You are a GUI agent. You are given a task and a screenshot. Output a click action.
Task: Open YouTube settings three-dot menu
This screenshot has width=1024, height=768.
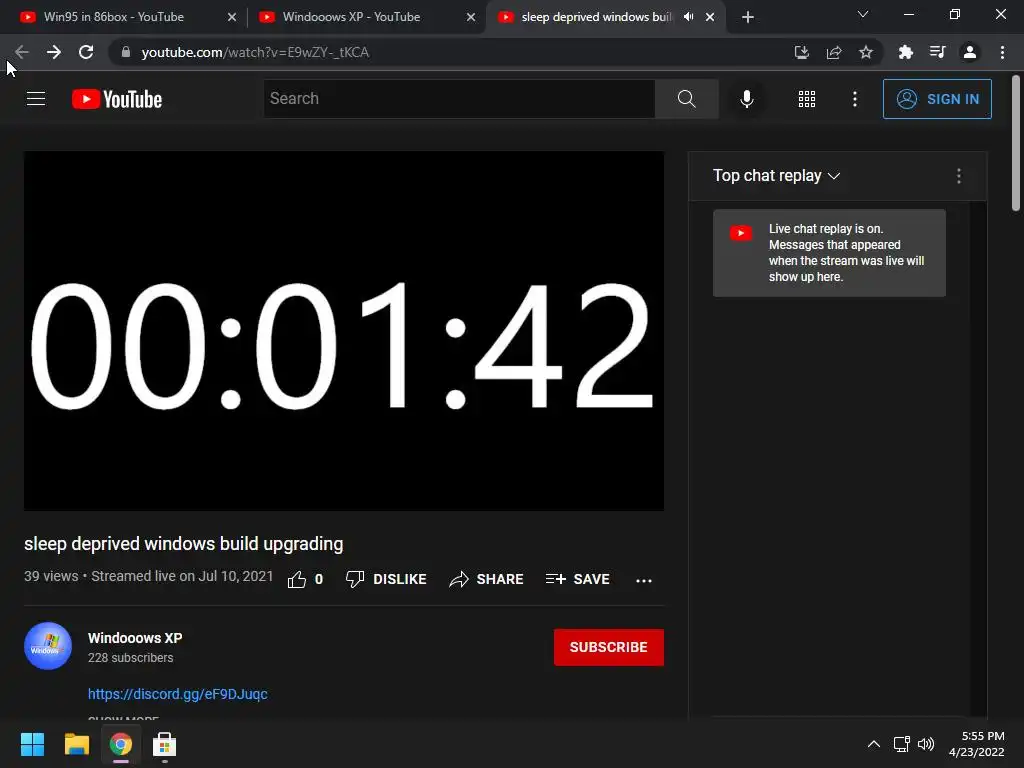855,99
